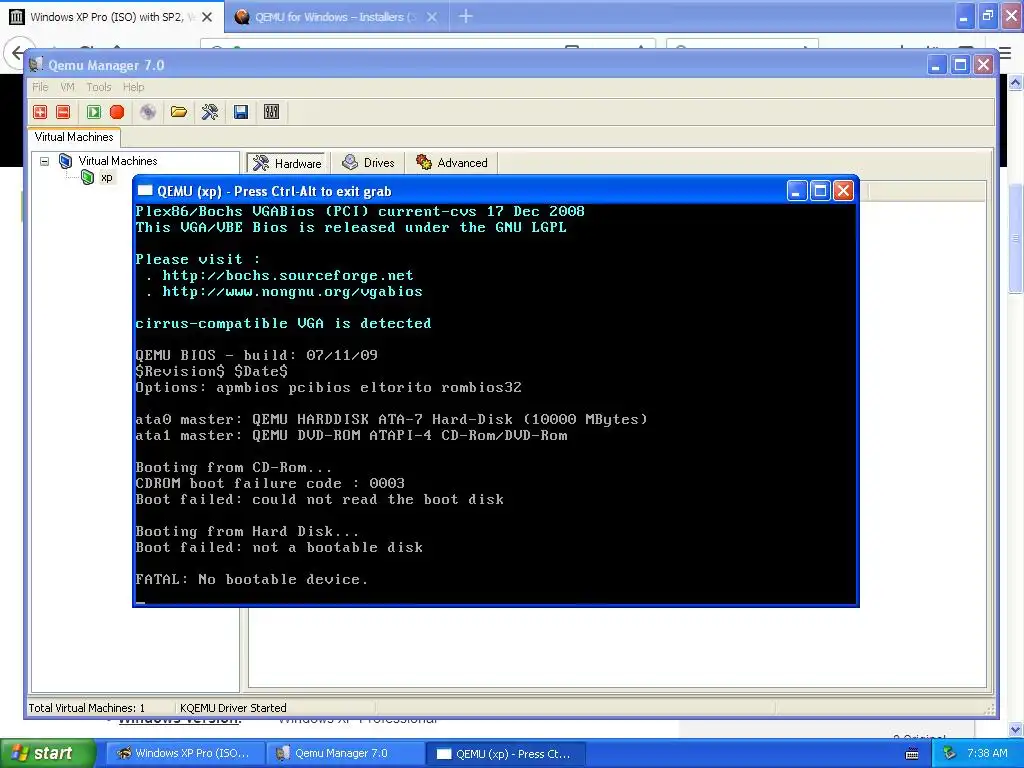
Task: Click the keyboard icon in system tray
Action: pyautogui.click(x=912, y=754)
